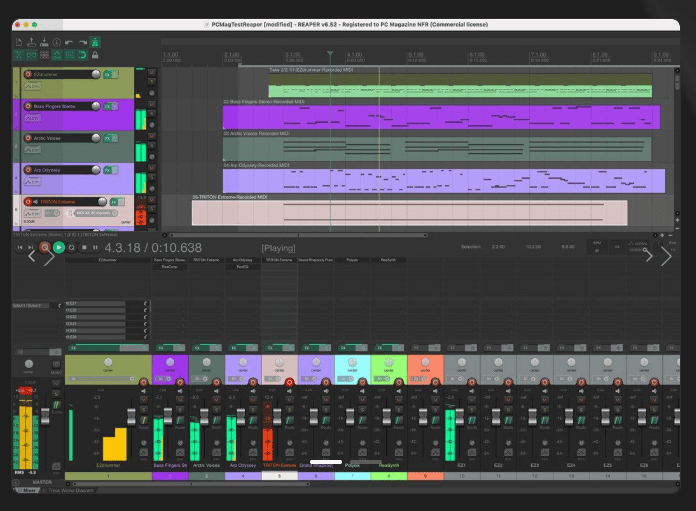Click record arm on Arp Odyssey track
The image size is (696, 511).
point(28,170)
